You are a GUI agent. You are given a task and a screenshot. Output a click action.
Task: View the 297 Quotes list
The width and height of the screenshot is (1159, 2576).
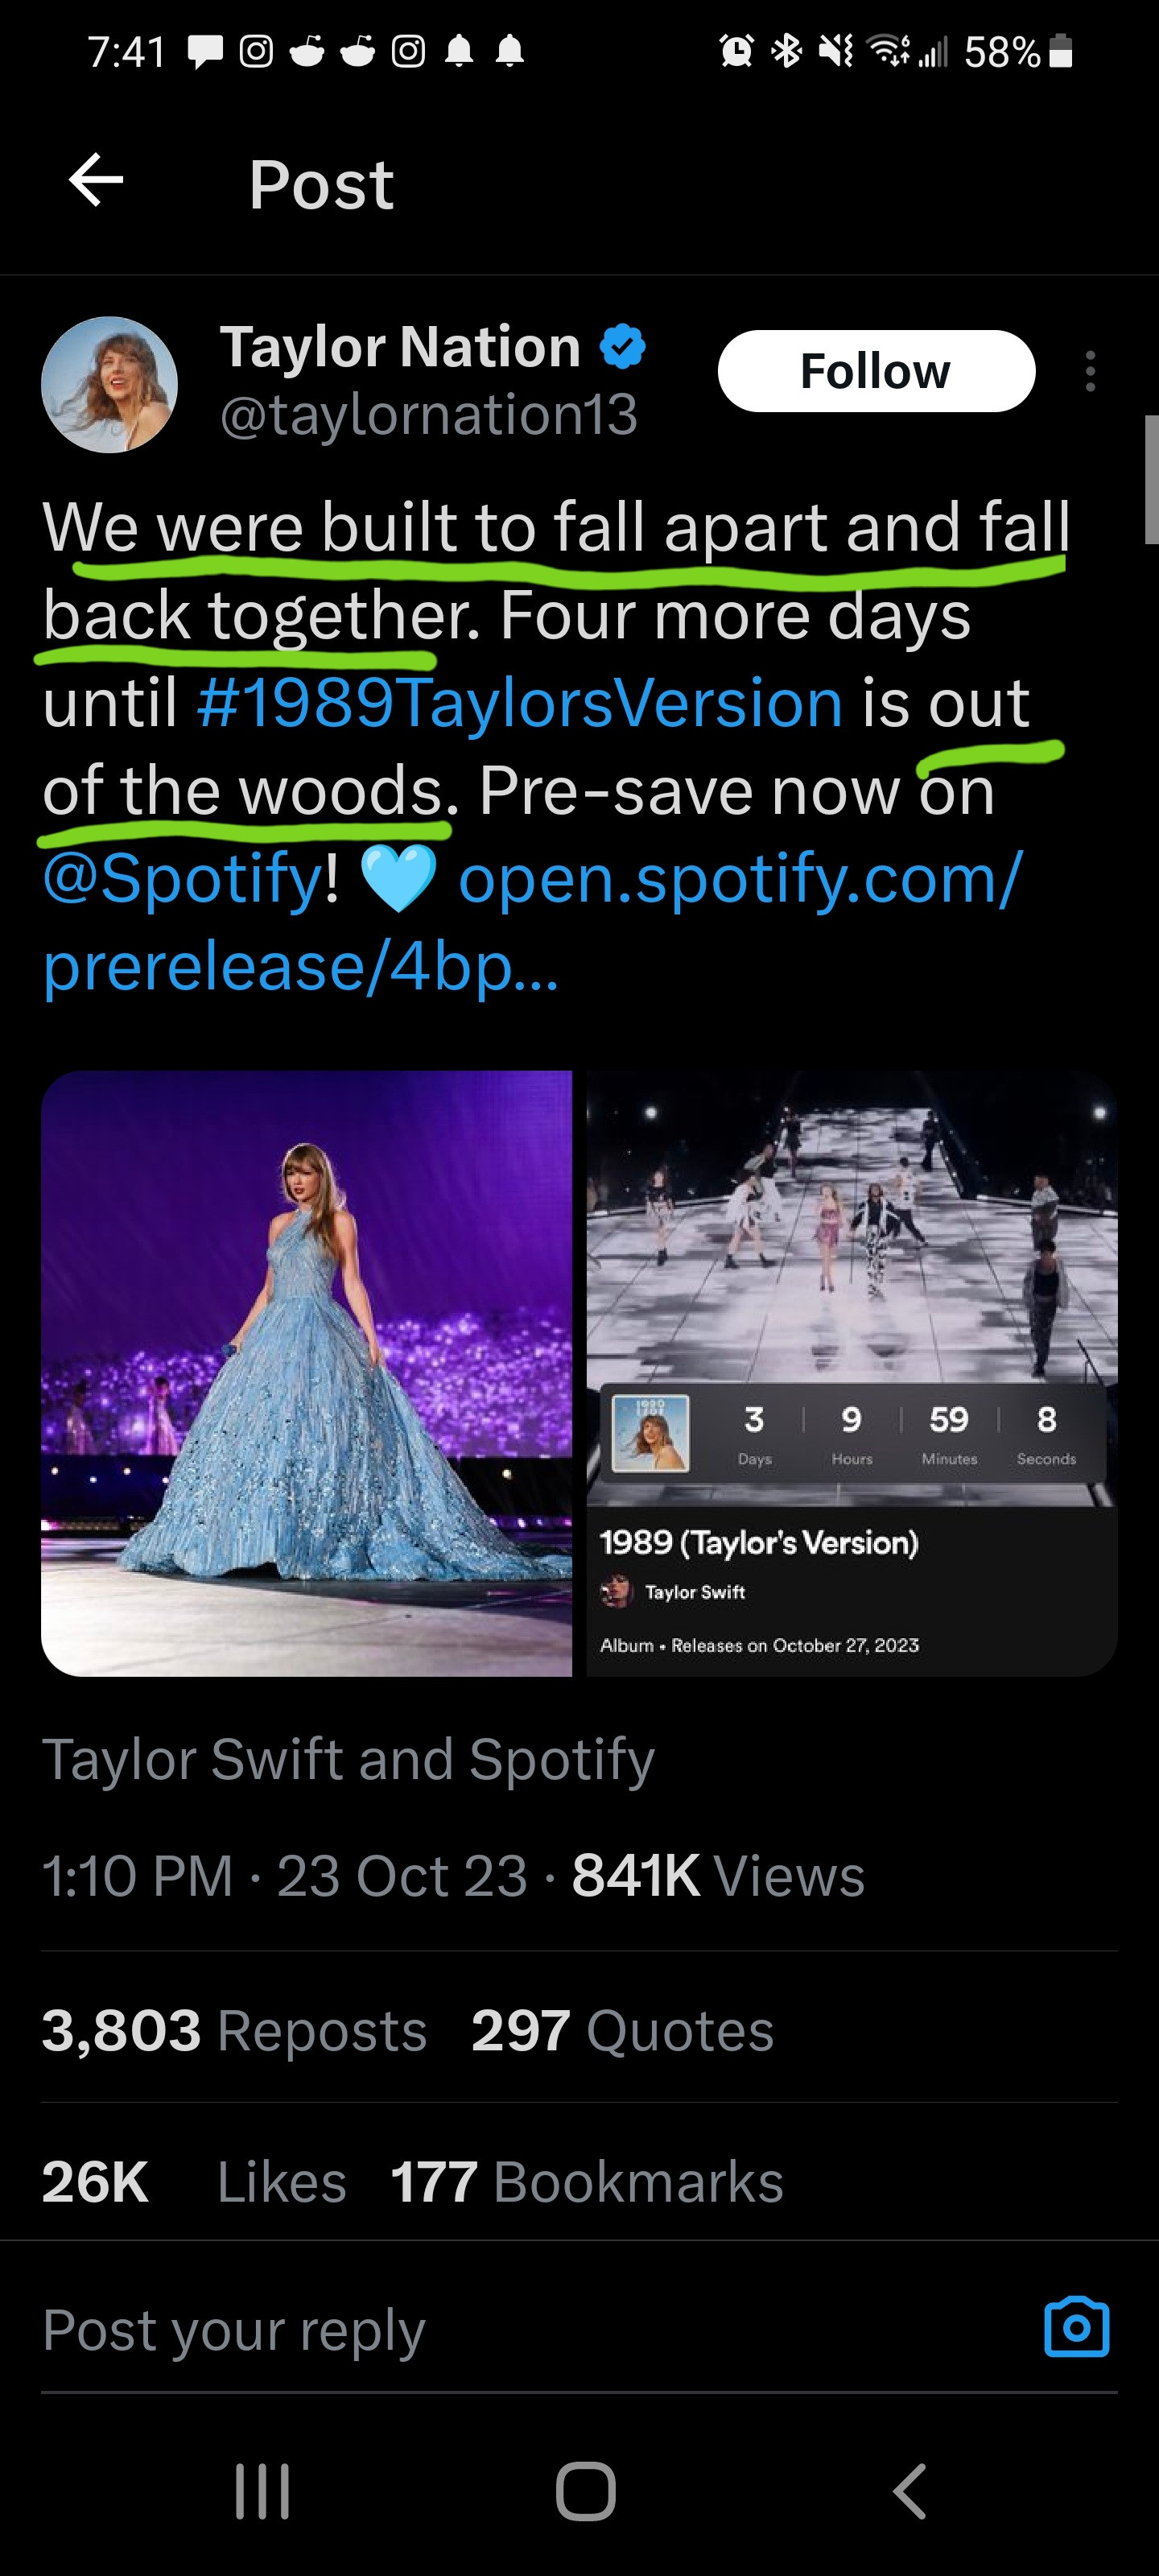[622, 2031]
